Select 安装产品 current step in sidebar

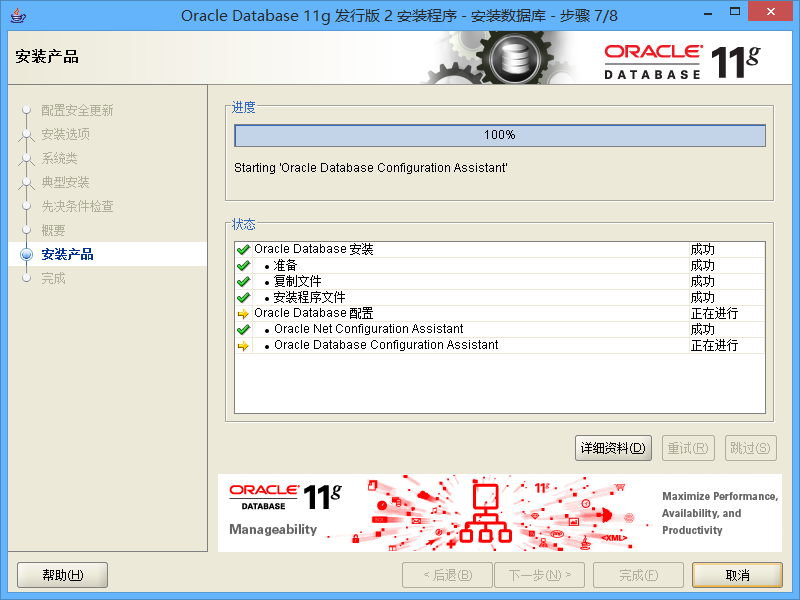coord(67,254)
